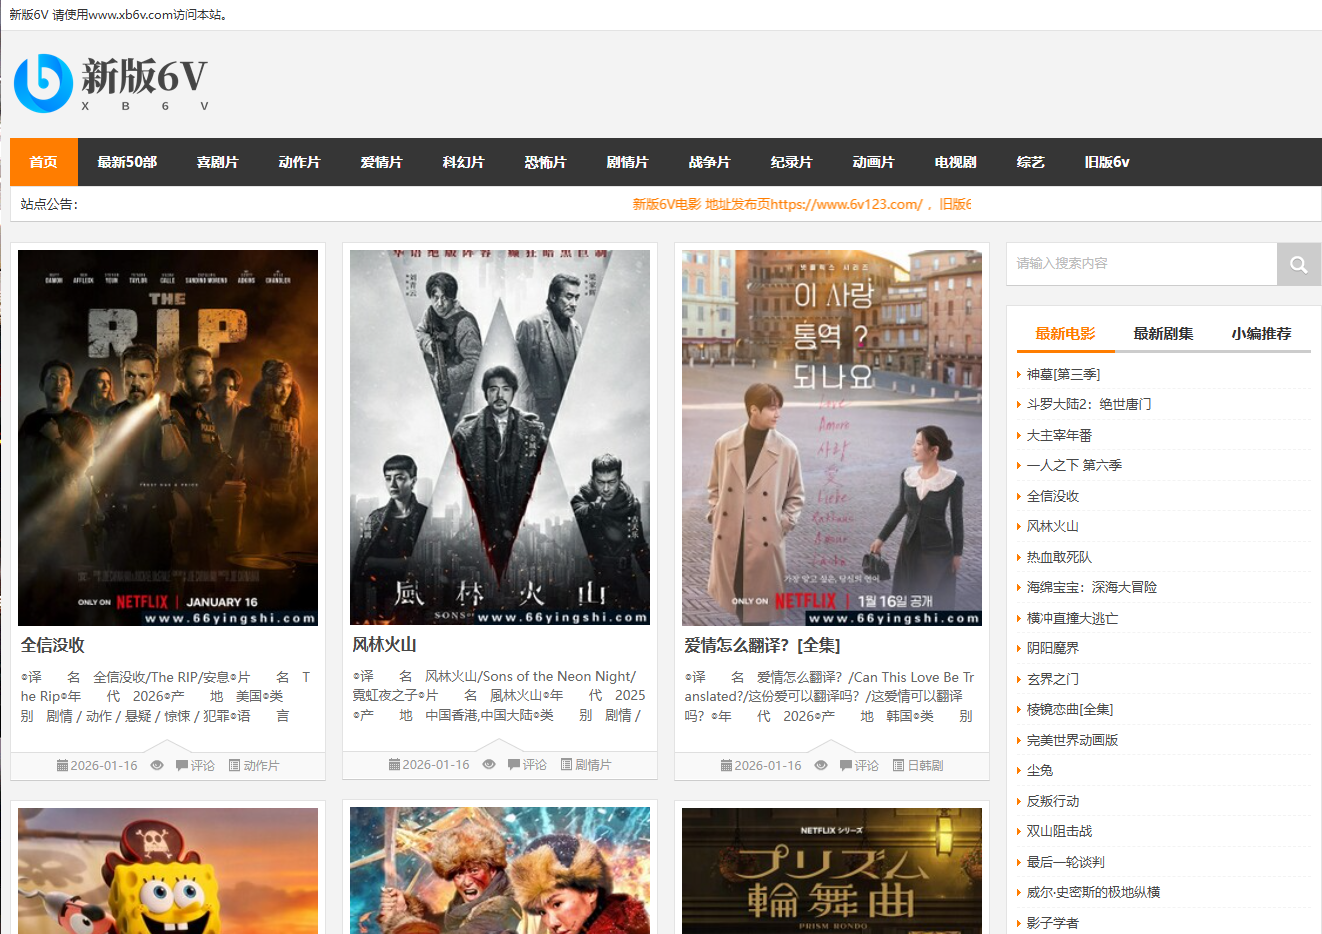Switch to the 最新剧集 sidebar tab

click(x=1163, y=334)
